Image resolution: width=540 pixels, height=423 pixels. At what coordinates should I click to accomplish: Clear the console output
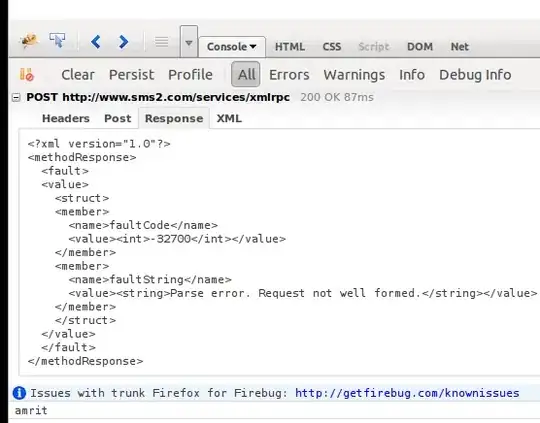point(78,75)
